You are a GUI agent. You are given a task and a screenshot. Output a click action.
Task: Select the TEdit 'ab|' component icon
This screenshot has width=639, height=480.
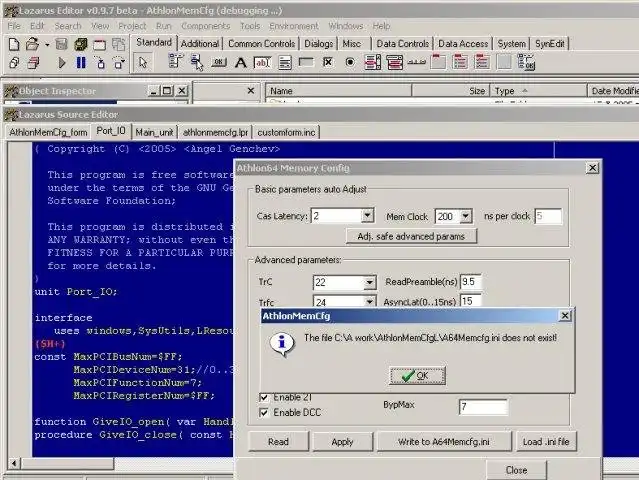[x=262, y=62]
